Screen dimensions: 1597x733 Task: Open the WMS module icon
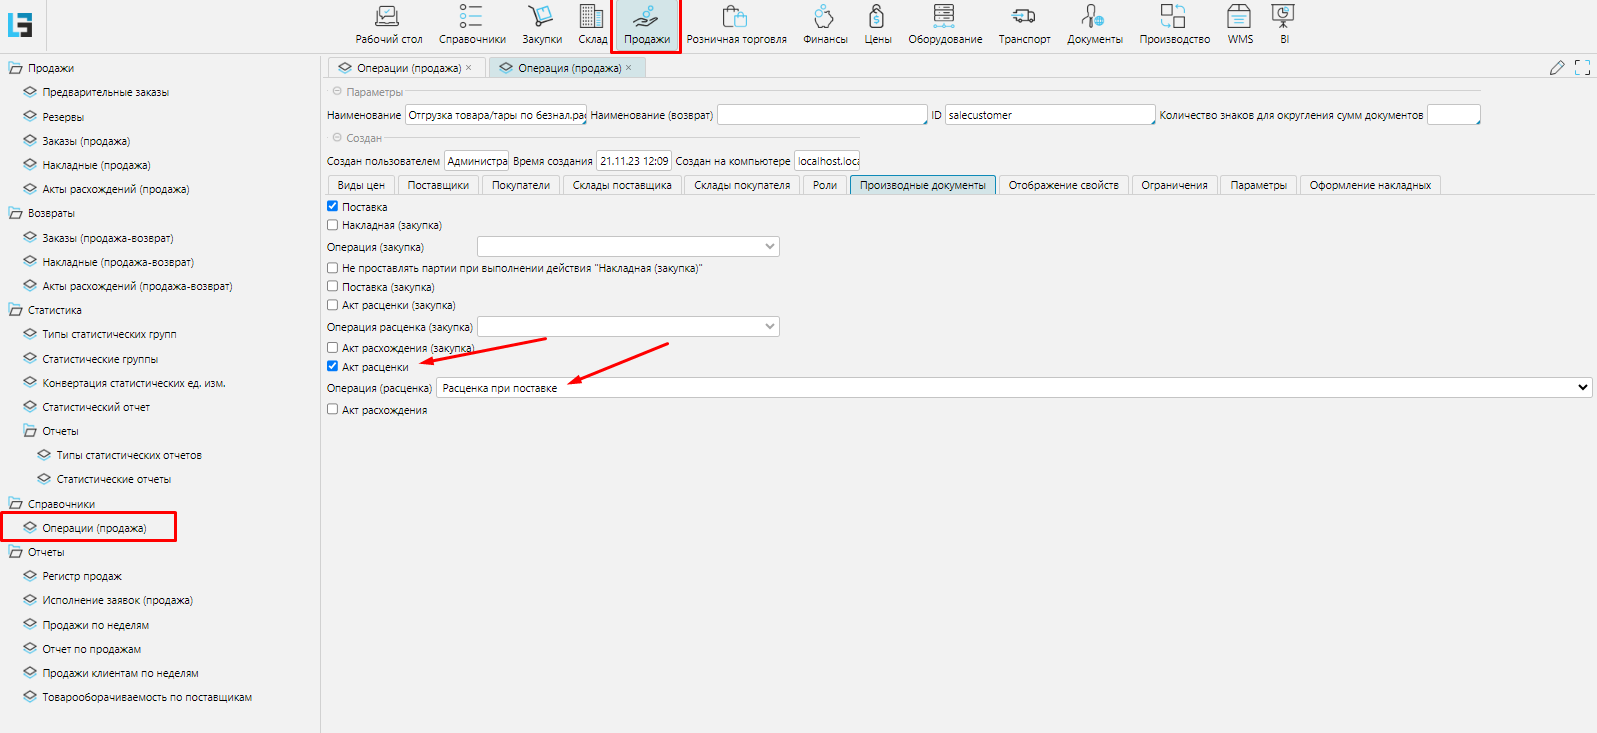(1240, 18)
